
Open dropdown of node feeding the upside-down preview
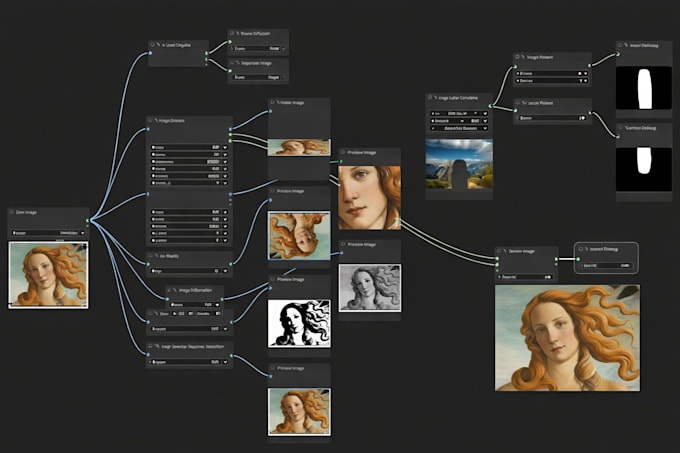(x=225, y=271)
